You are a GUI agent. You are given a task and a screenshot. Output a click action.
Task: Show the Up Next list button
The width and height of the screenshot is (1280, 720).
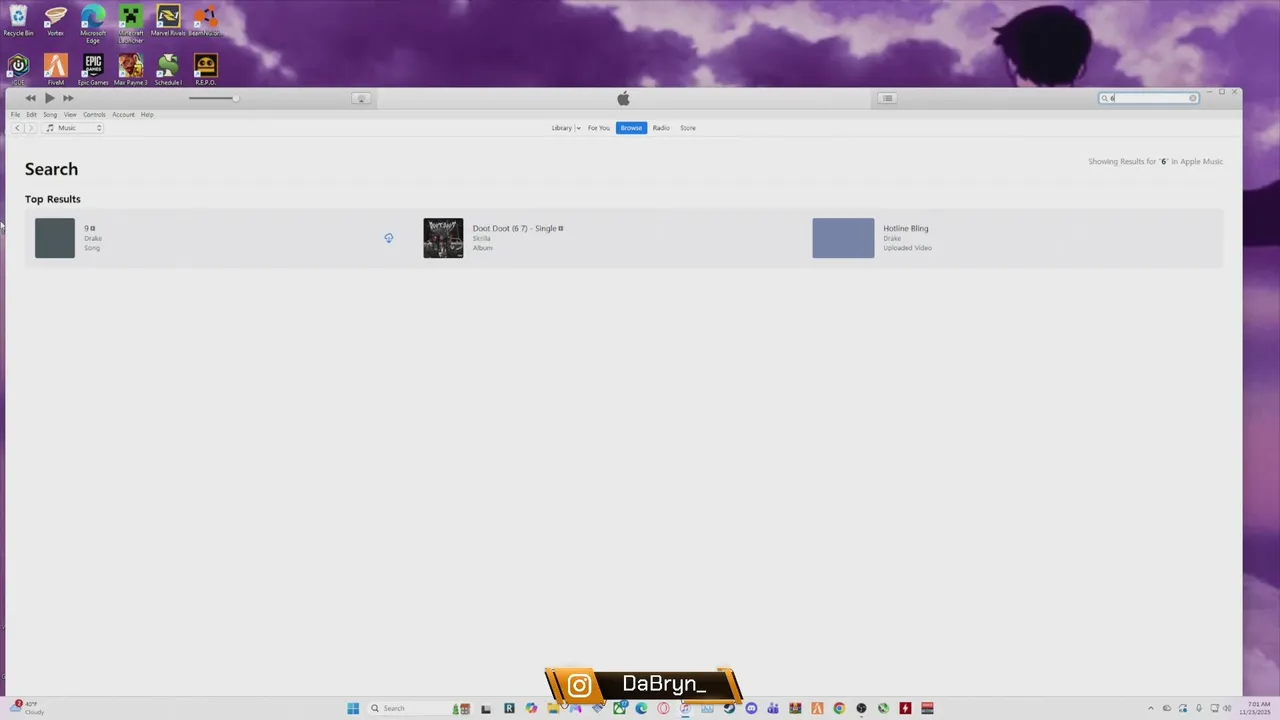(x=887, y=98)
